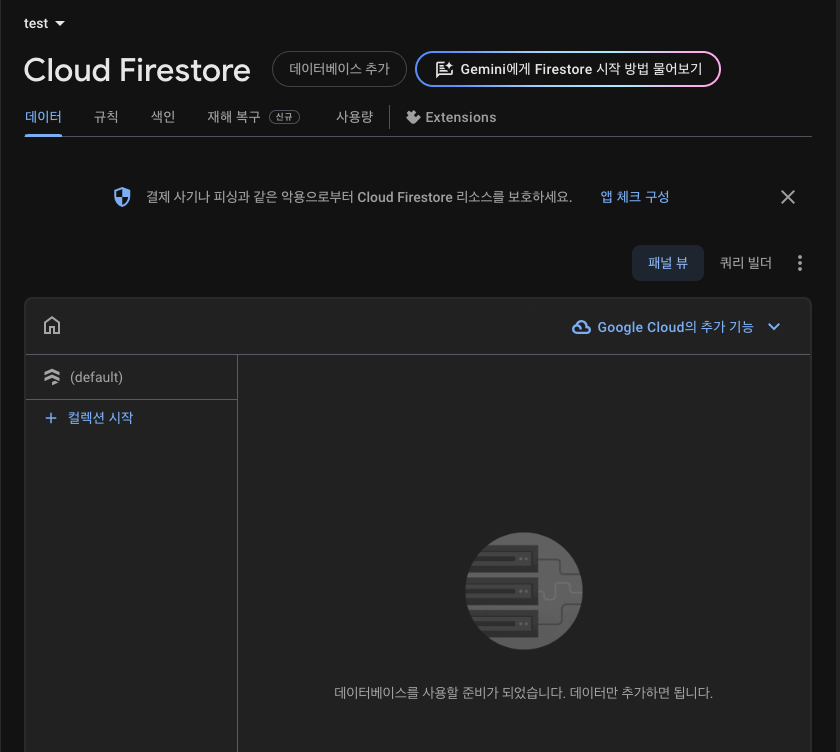Go to the 재해 복구 tab
This screenshot has width=840, height=752.
point(253,117)
